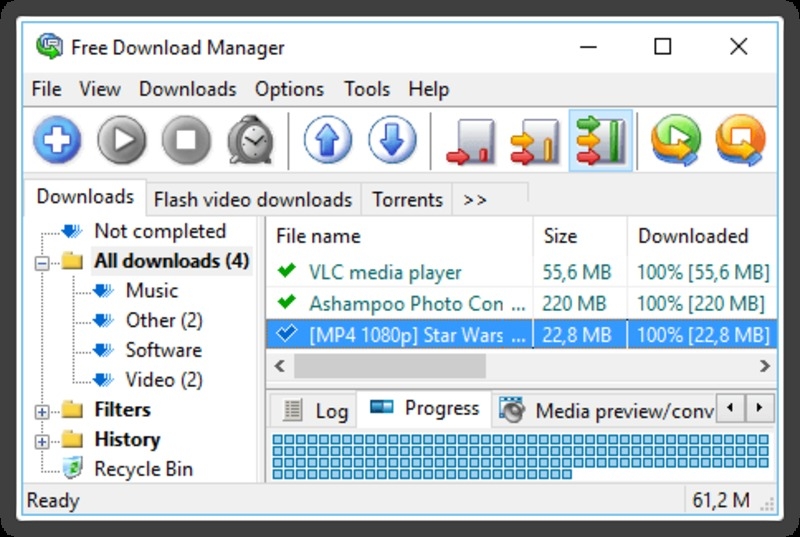
Task: Click the 61,2 M status bar value
Action: coord(720,500)
